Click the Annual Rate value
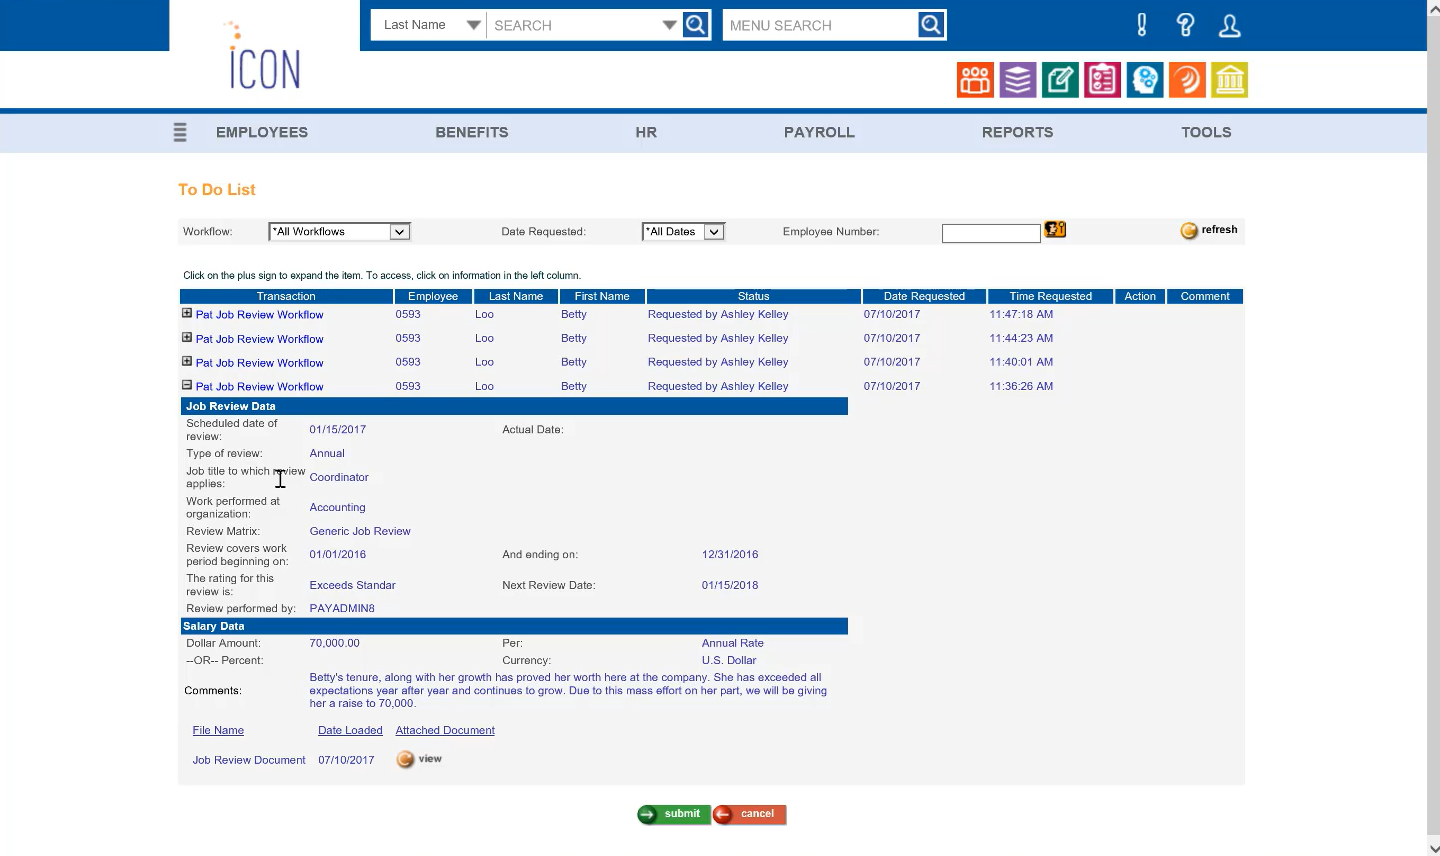This screenshot has height=856, width=1440. click(733, 643)
